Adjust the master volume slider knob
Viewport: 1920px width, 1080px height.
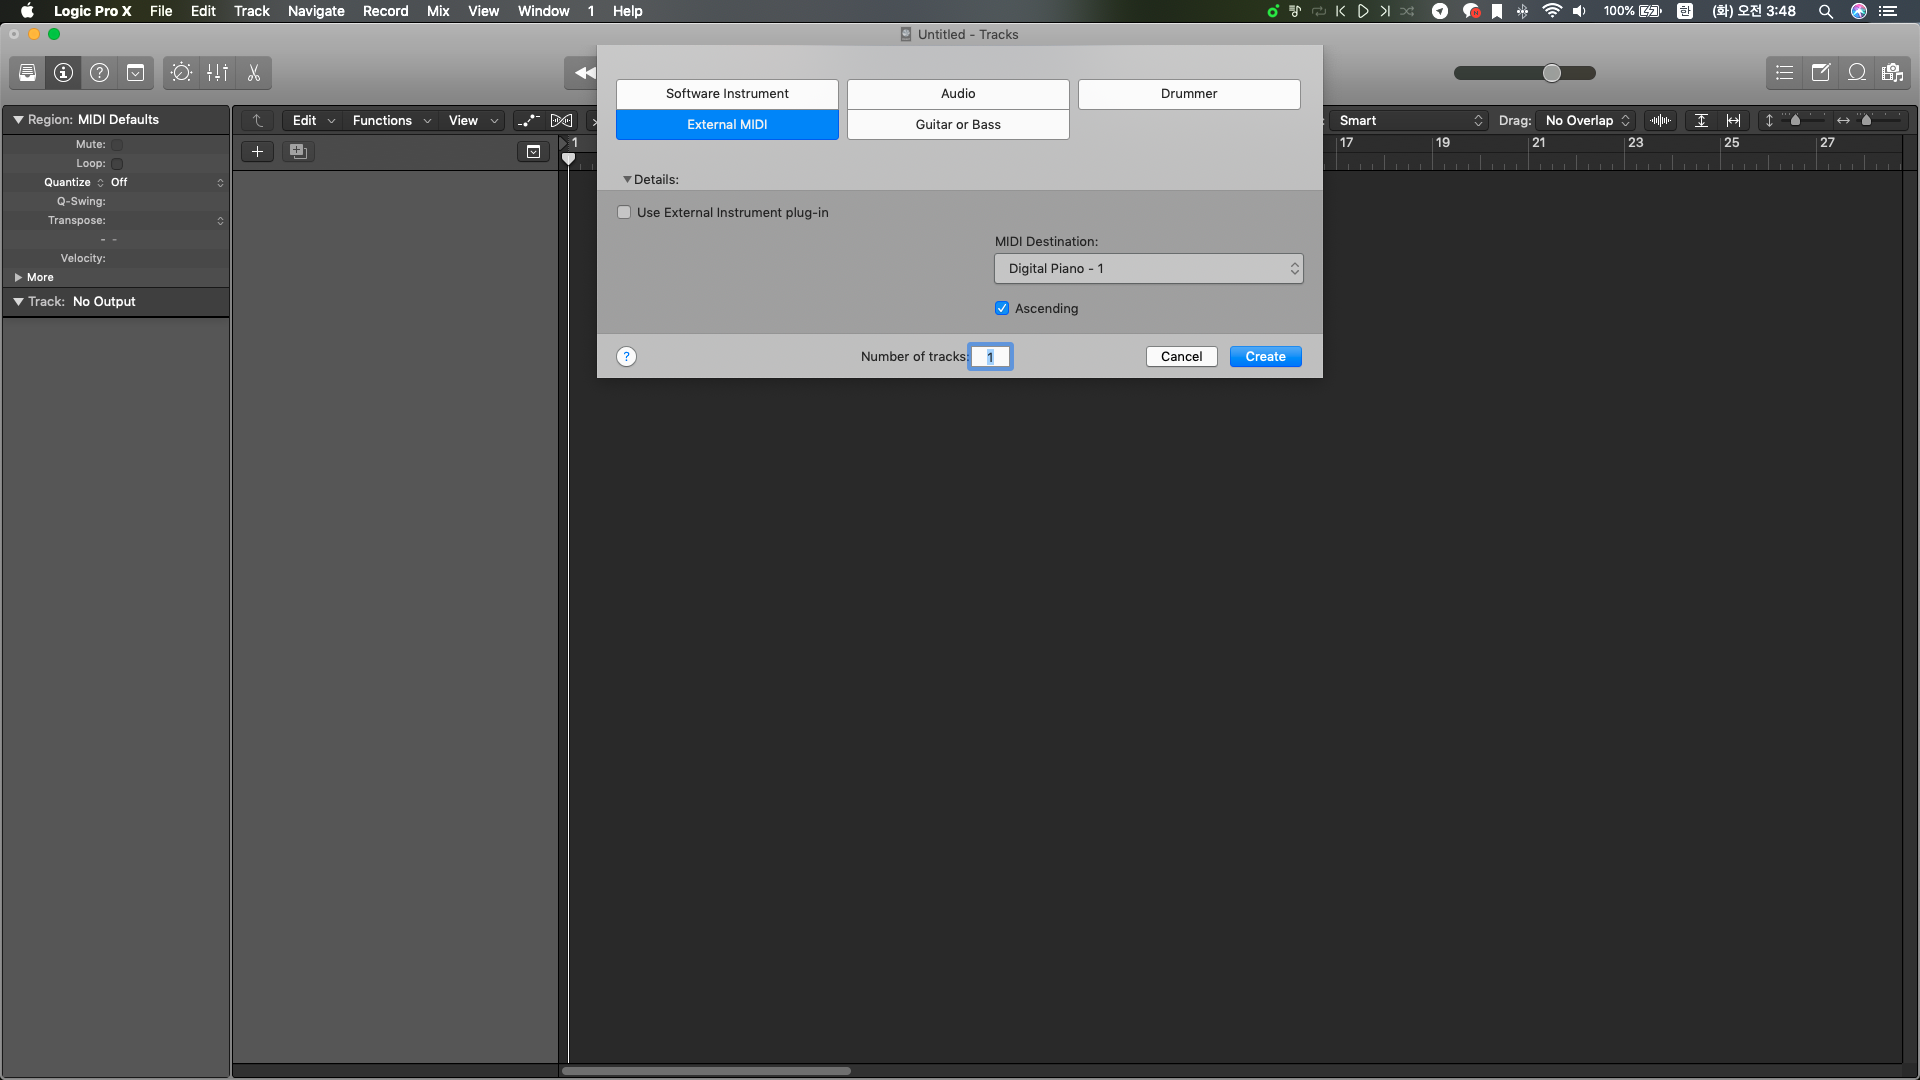[x=1551, y=73]
